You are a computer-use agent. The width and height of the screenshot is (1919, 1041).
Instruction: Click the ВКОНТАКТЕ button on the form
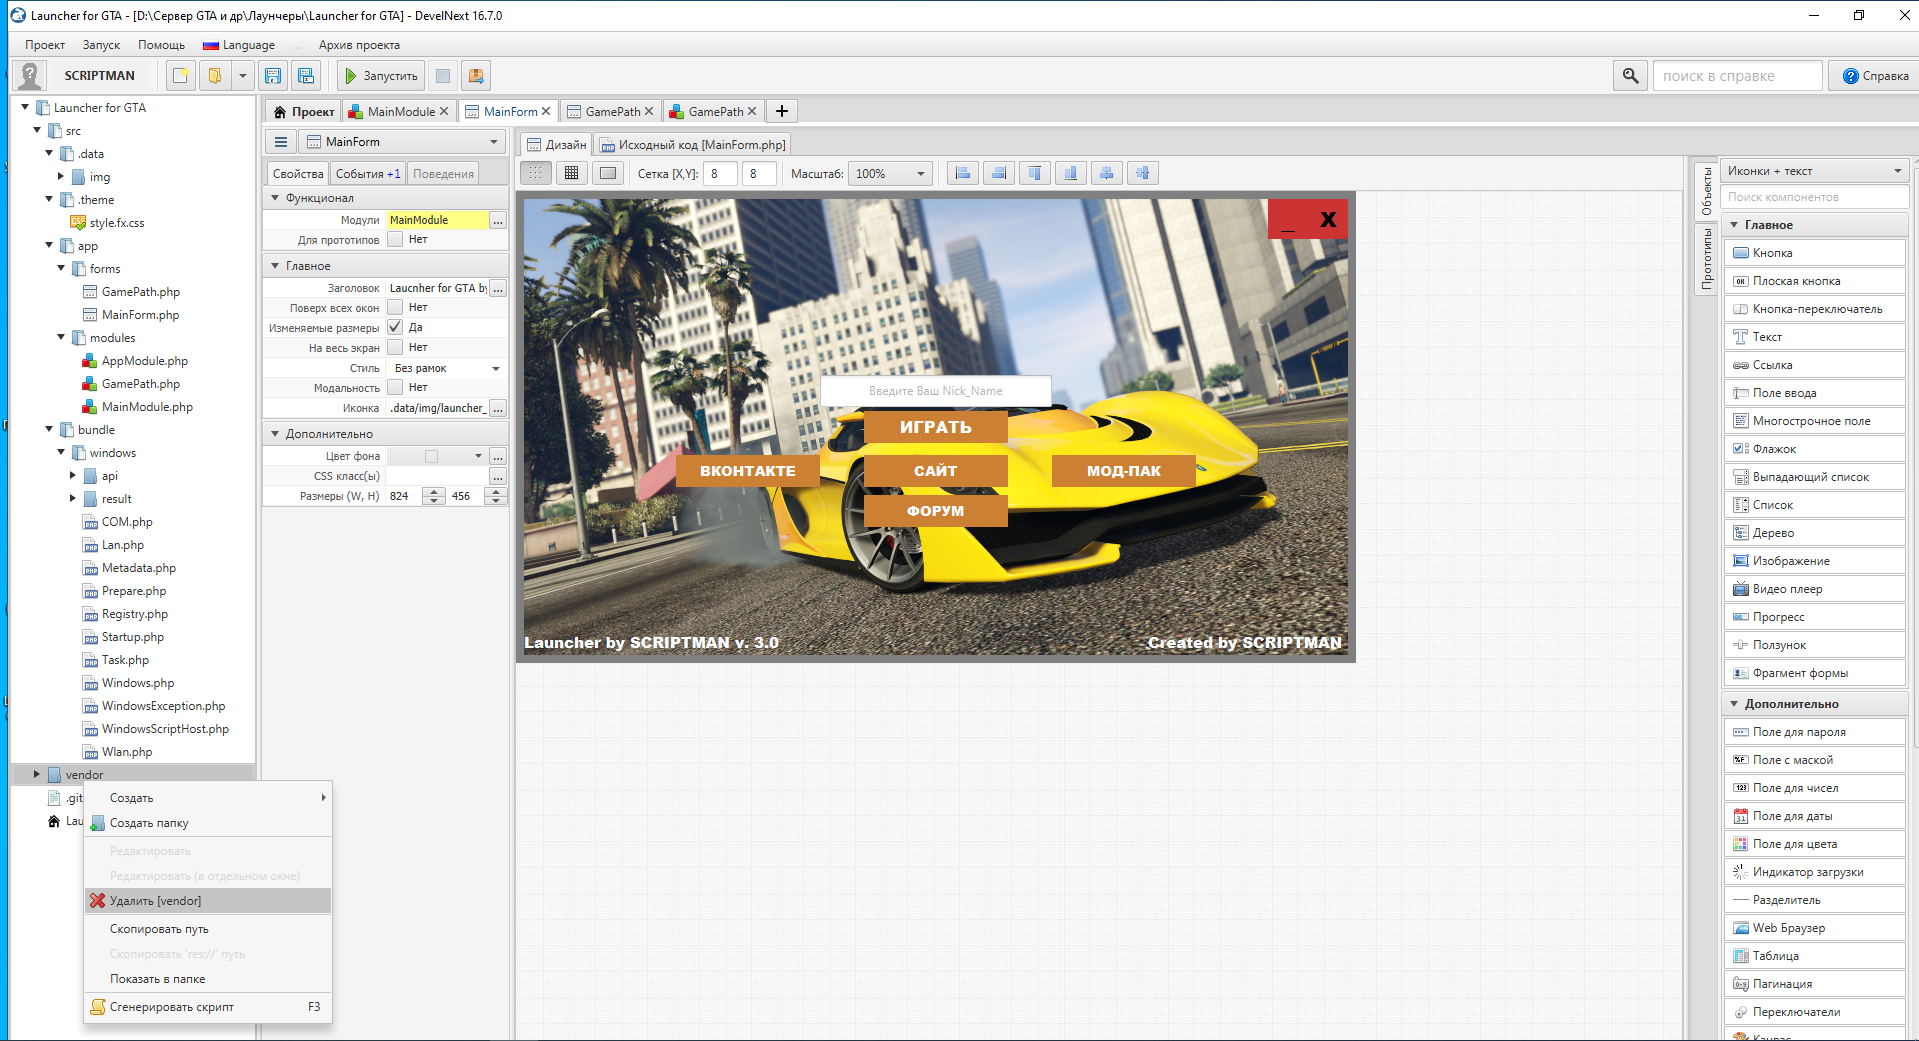747,471
